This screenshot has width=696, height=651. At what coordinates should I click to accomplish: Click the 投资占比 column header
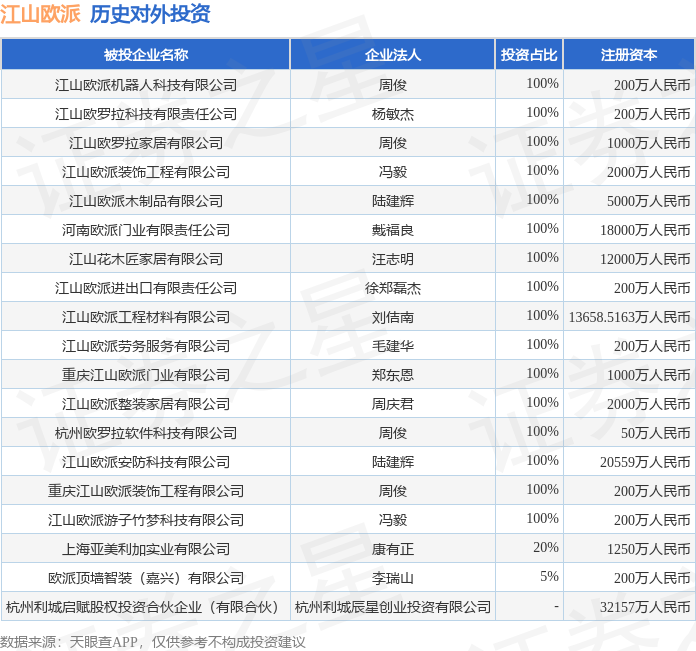click(529, 55)
